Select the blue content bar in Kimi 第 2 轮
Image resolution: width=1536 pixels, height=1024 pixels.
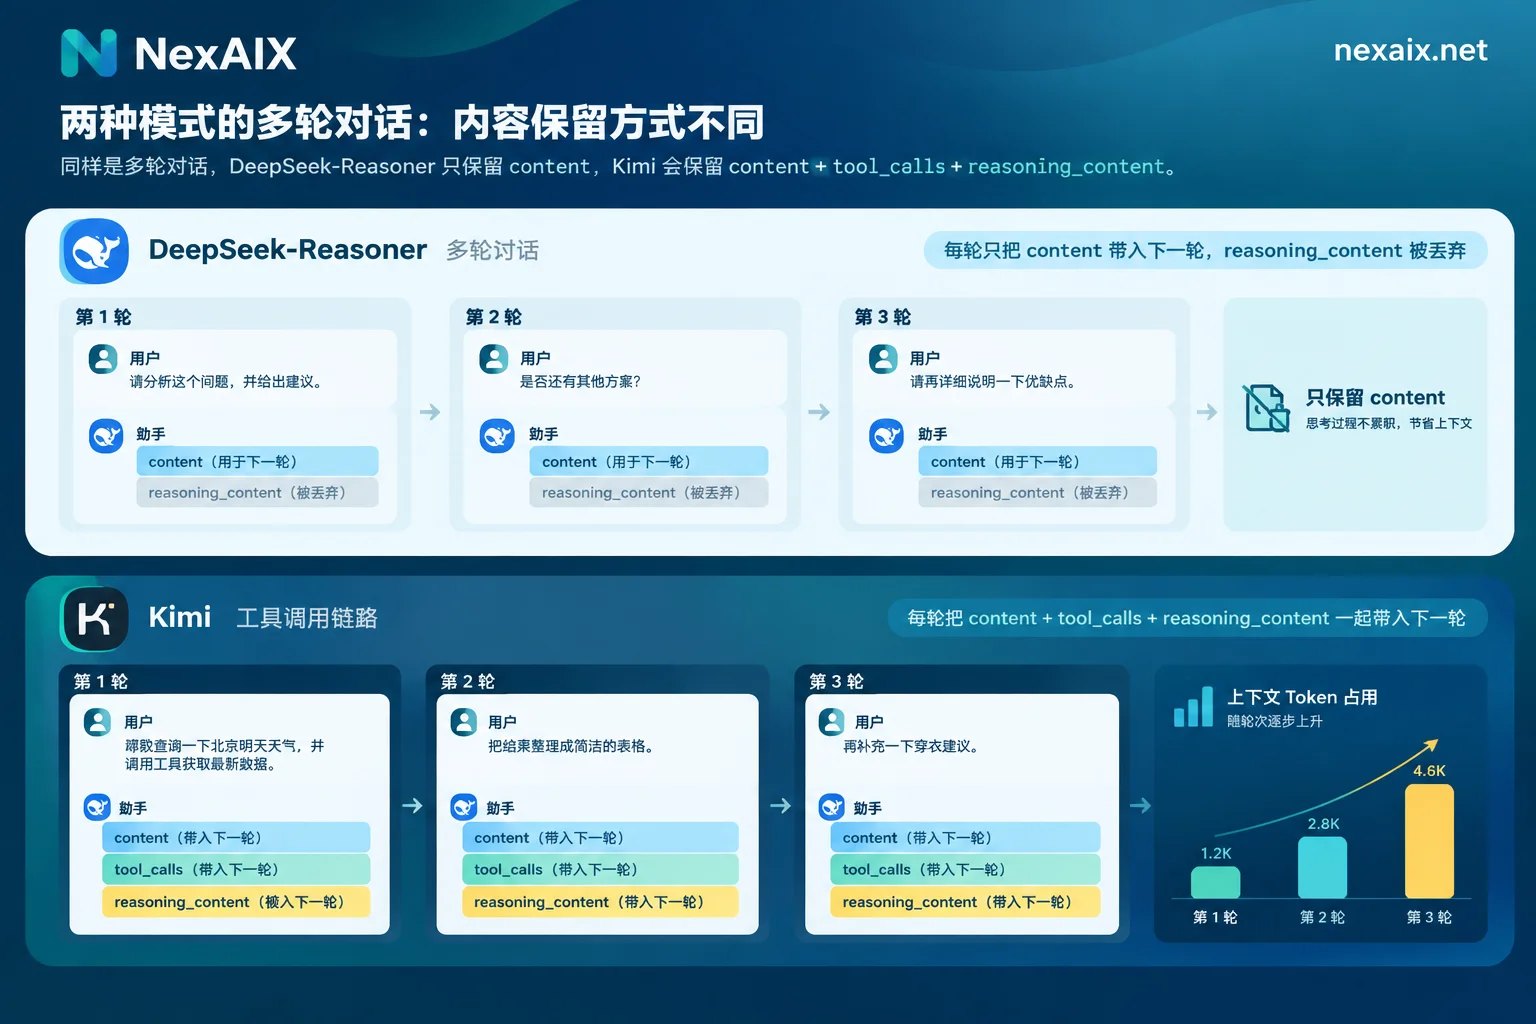click(600, 837)
